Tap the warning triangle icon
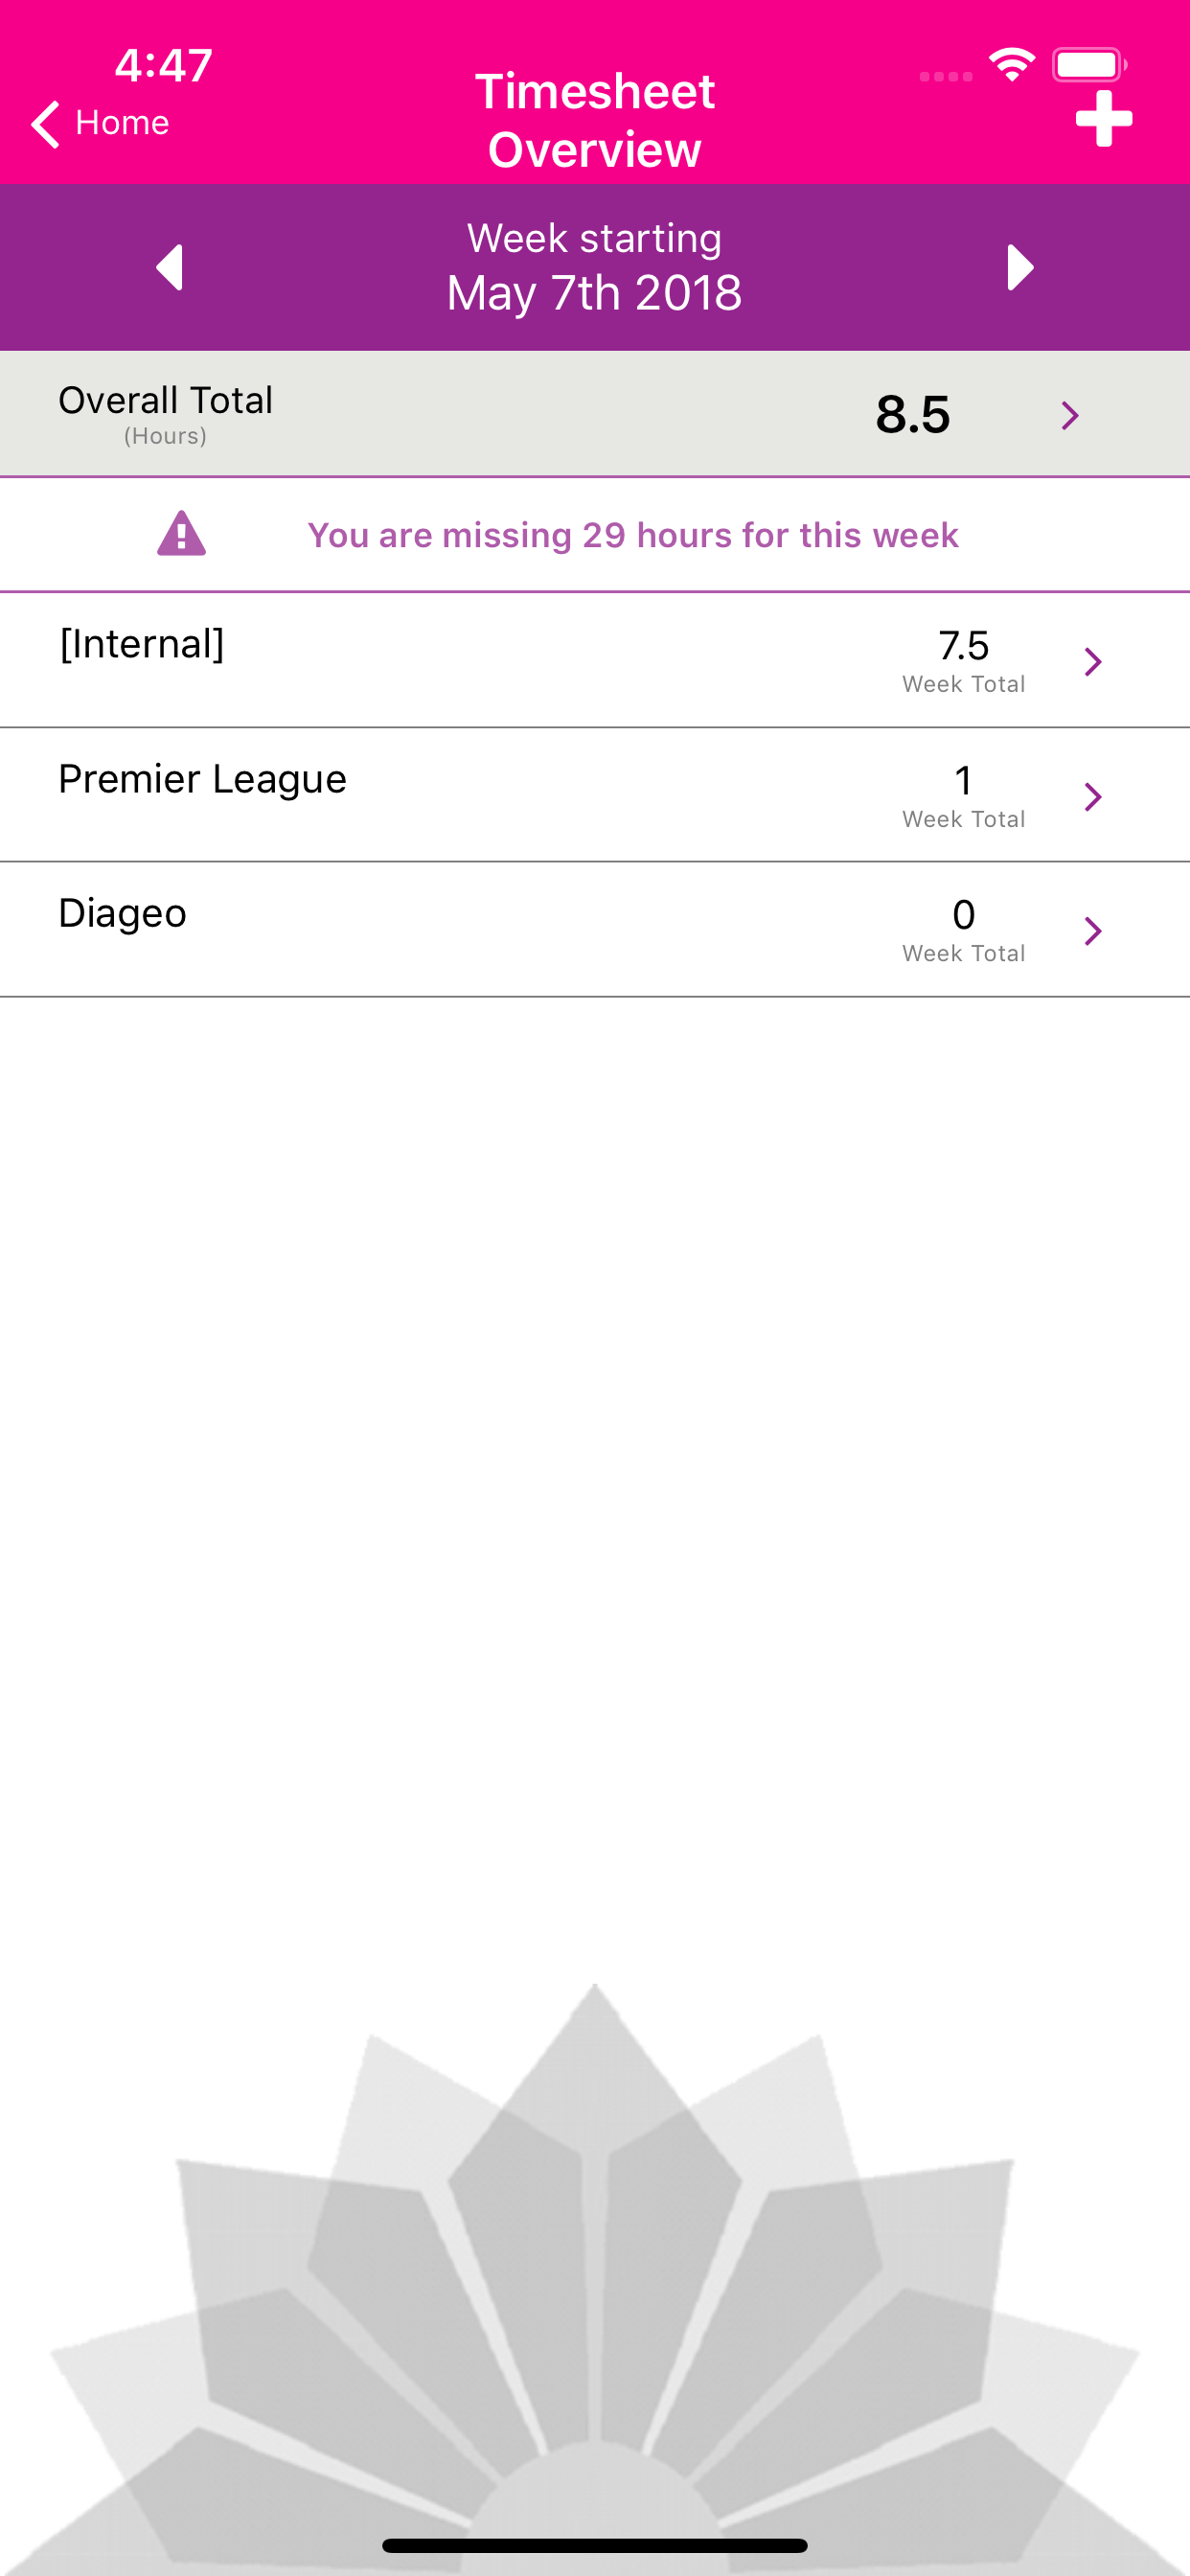The image size is (1190, 2576). (181, 534)
